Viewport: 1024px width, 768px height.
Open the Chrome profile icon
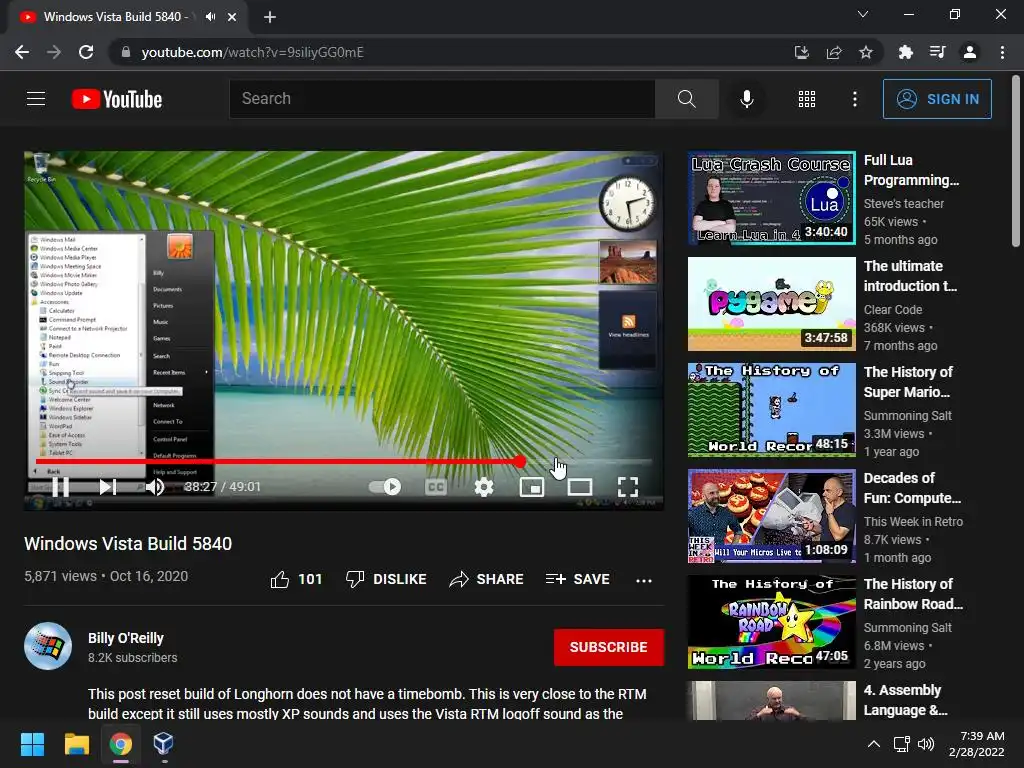click(970, 52)
